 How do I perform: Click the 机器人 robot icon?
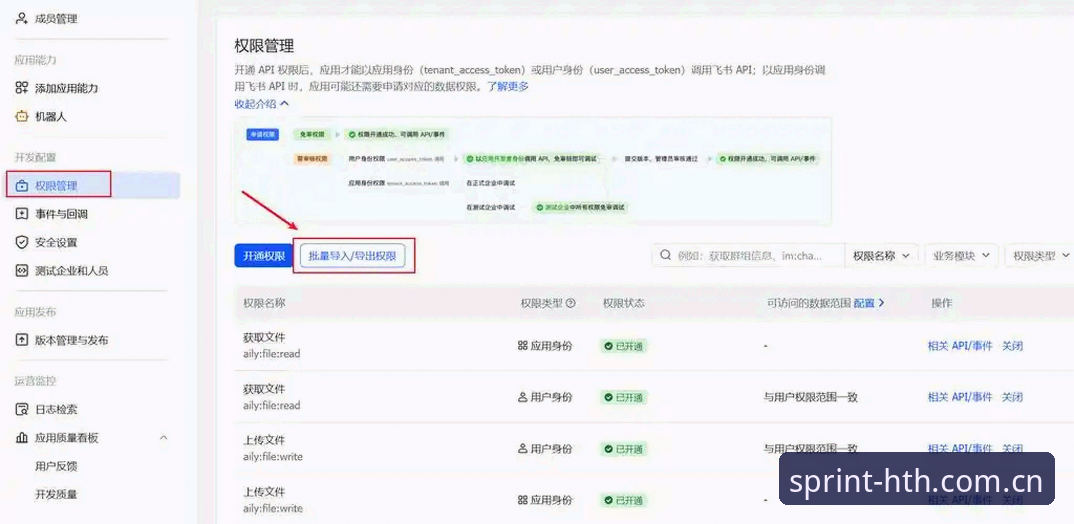(22, 117)
